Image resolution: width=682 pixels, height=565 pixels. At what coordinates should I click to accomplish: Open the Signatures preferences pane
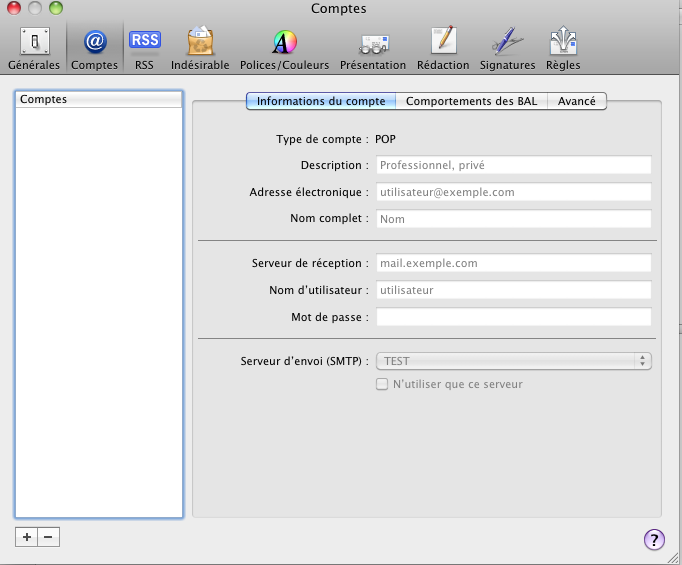507,48
